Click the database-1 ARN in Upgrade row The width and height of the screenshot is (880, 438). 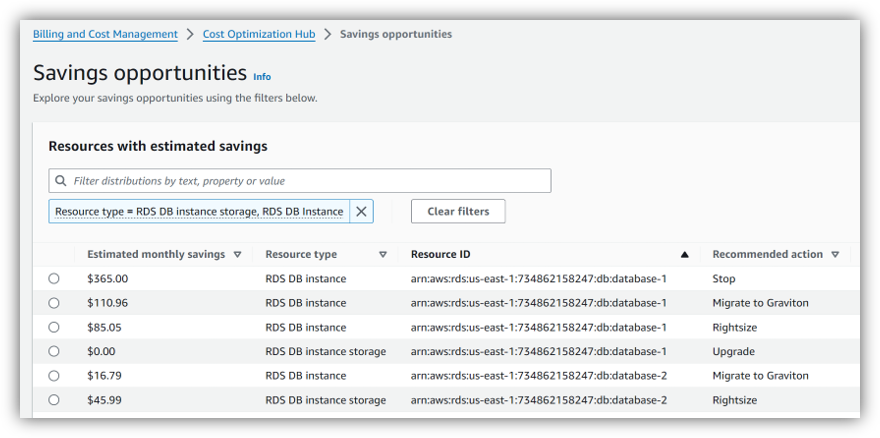[x=538, y=351]
